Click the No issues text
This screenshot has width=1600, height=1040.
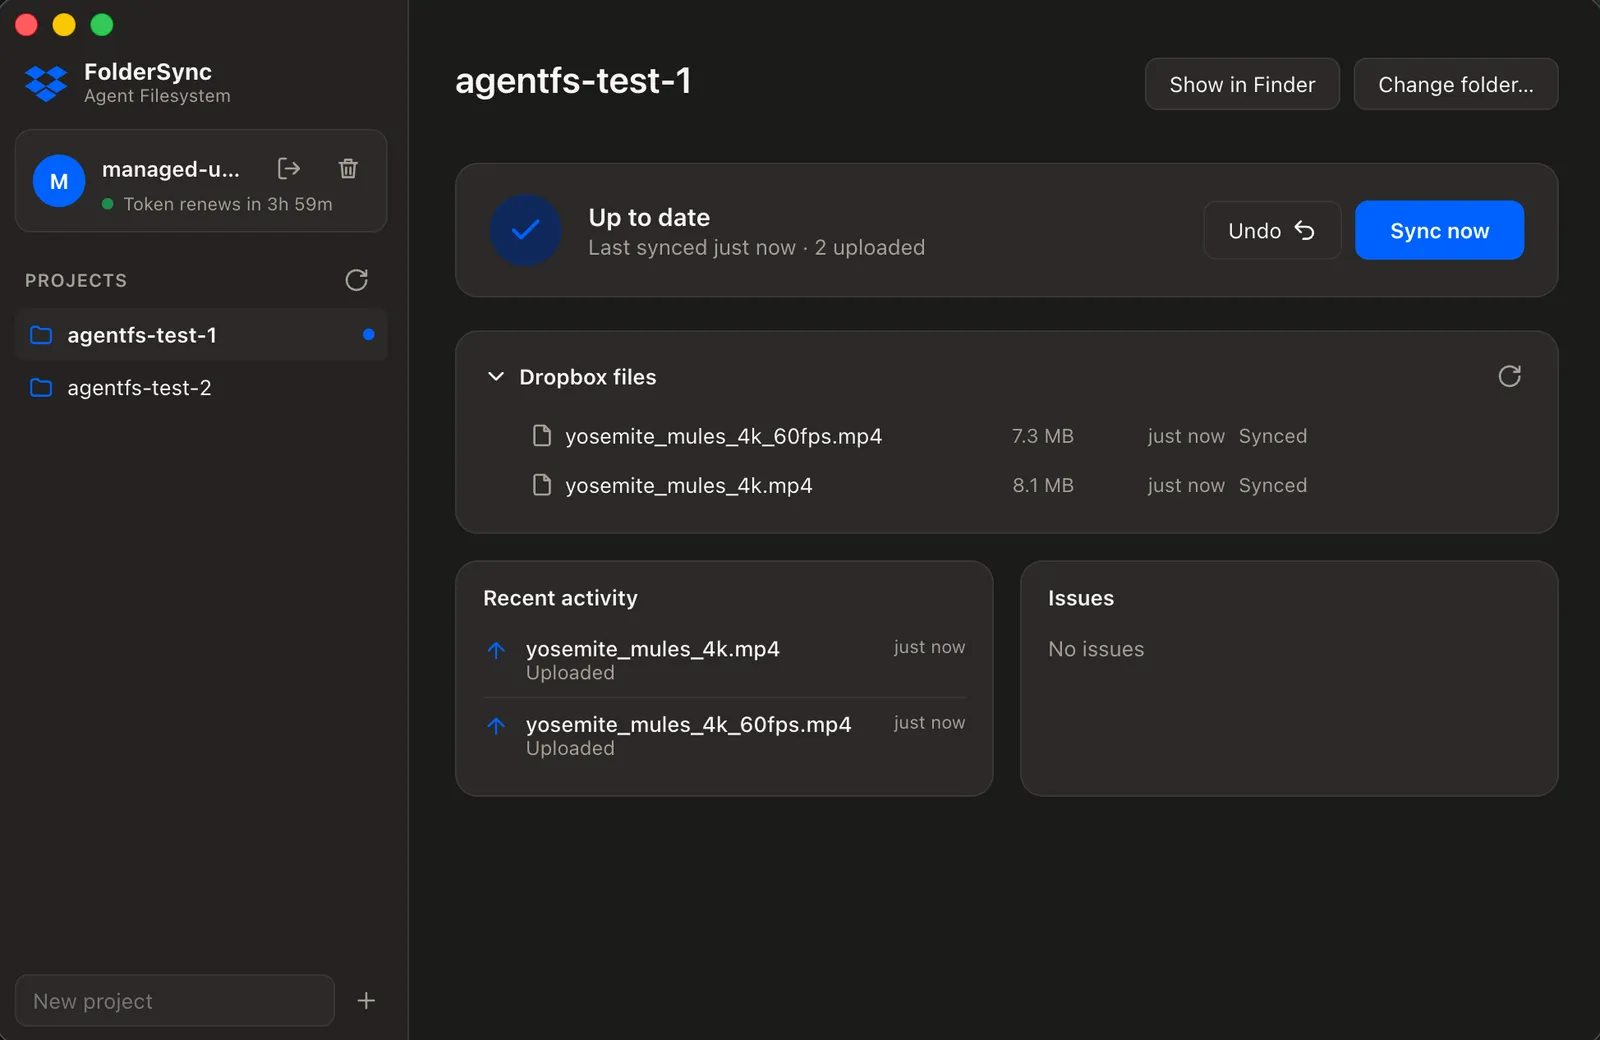point(1096,649)
